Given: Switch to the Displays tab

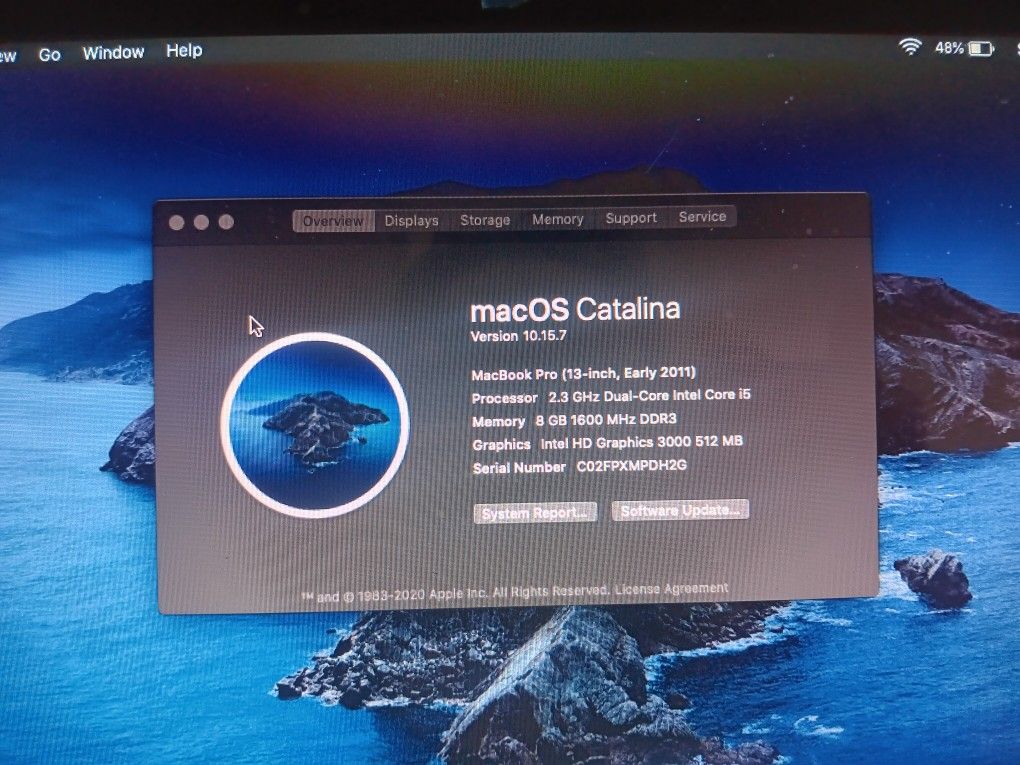Looking at the screenshot, I should click(411, 221).
